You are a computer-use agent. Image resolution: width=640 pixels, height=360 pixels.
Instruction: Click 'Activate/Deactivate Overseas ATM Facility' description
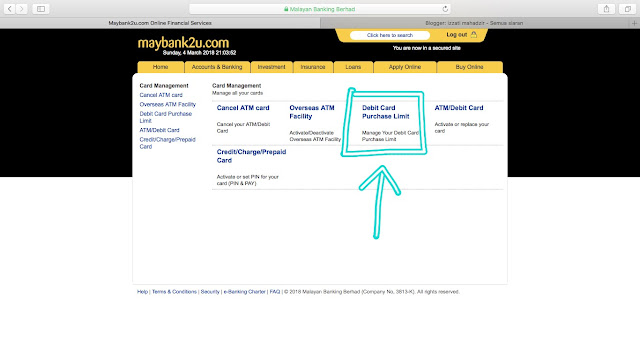pyautogui.click(x=315, y=136)
